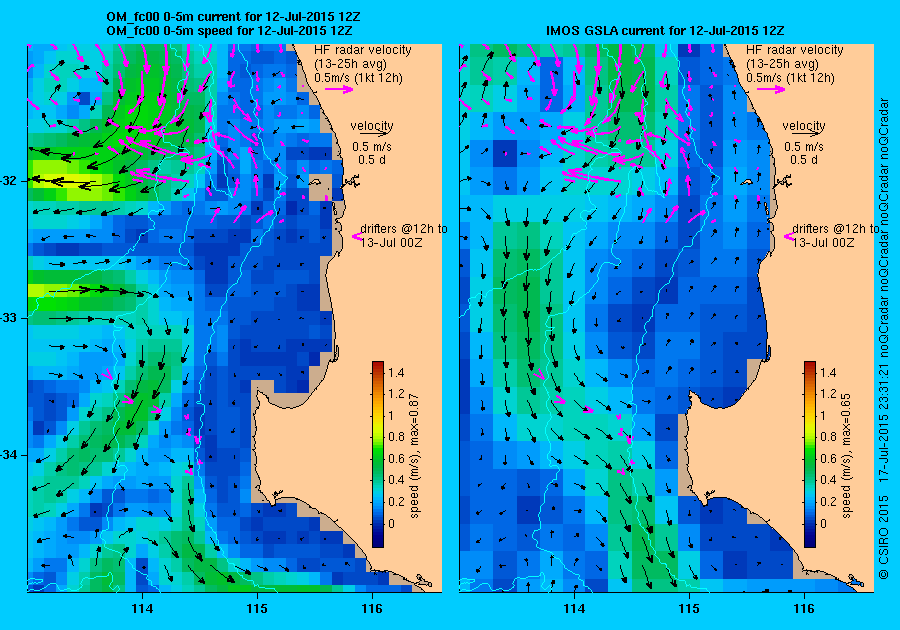Click the 1.2 tick on right colorbar
The width and height of the screenshot is (900, 630).
click(828, 394)
